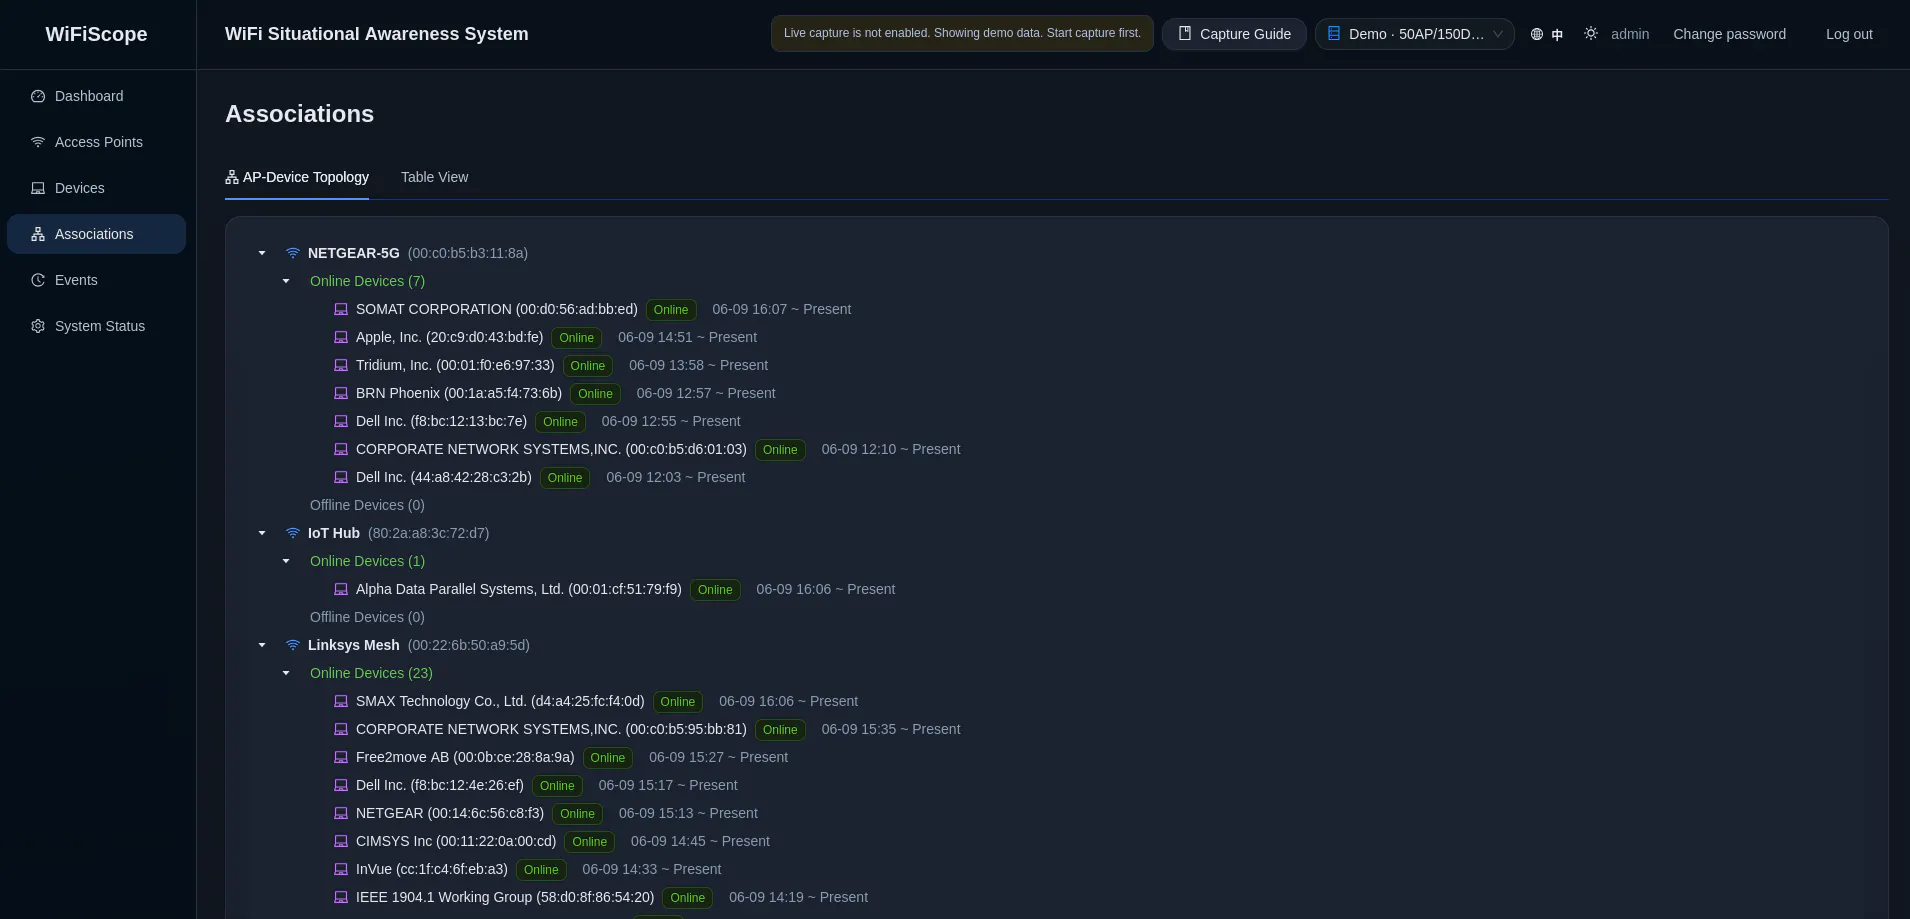Click the device icon for SOMAT CORPORATION
The height and width of the screenshot is (919, 1910).
coord(341,309)
